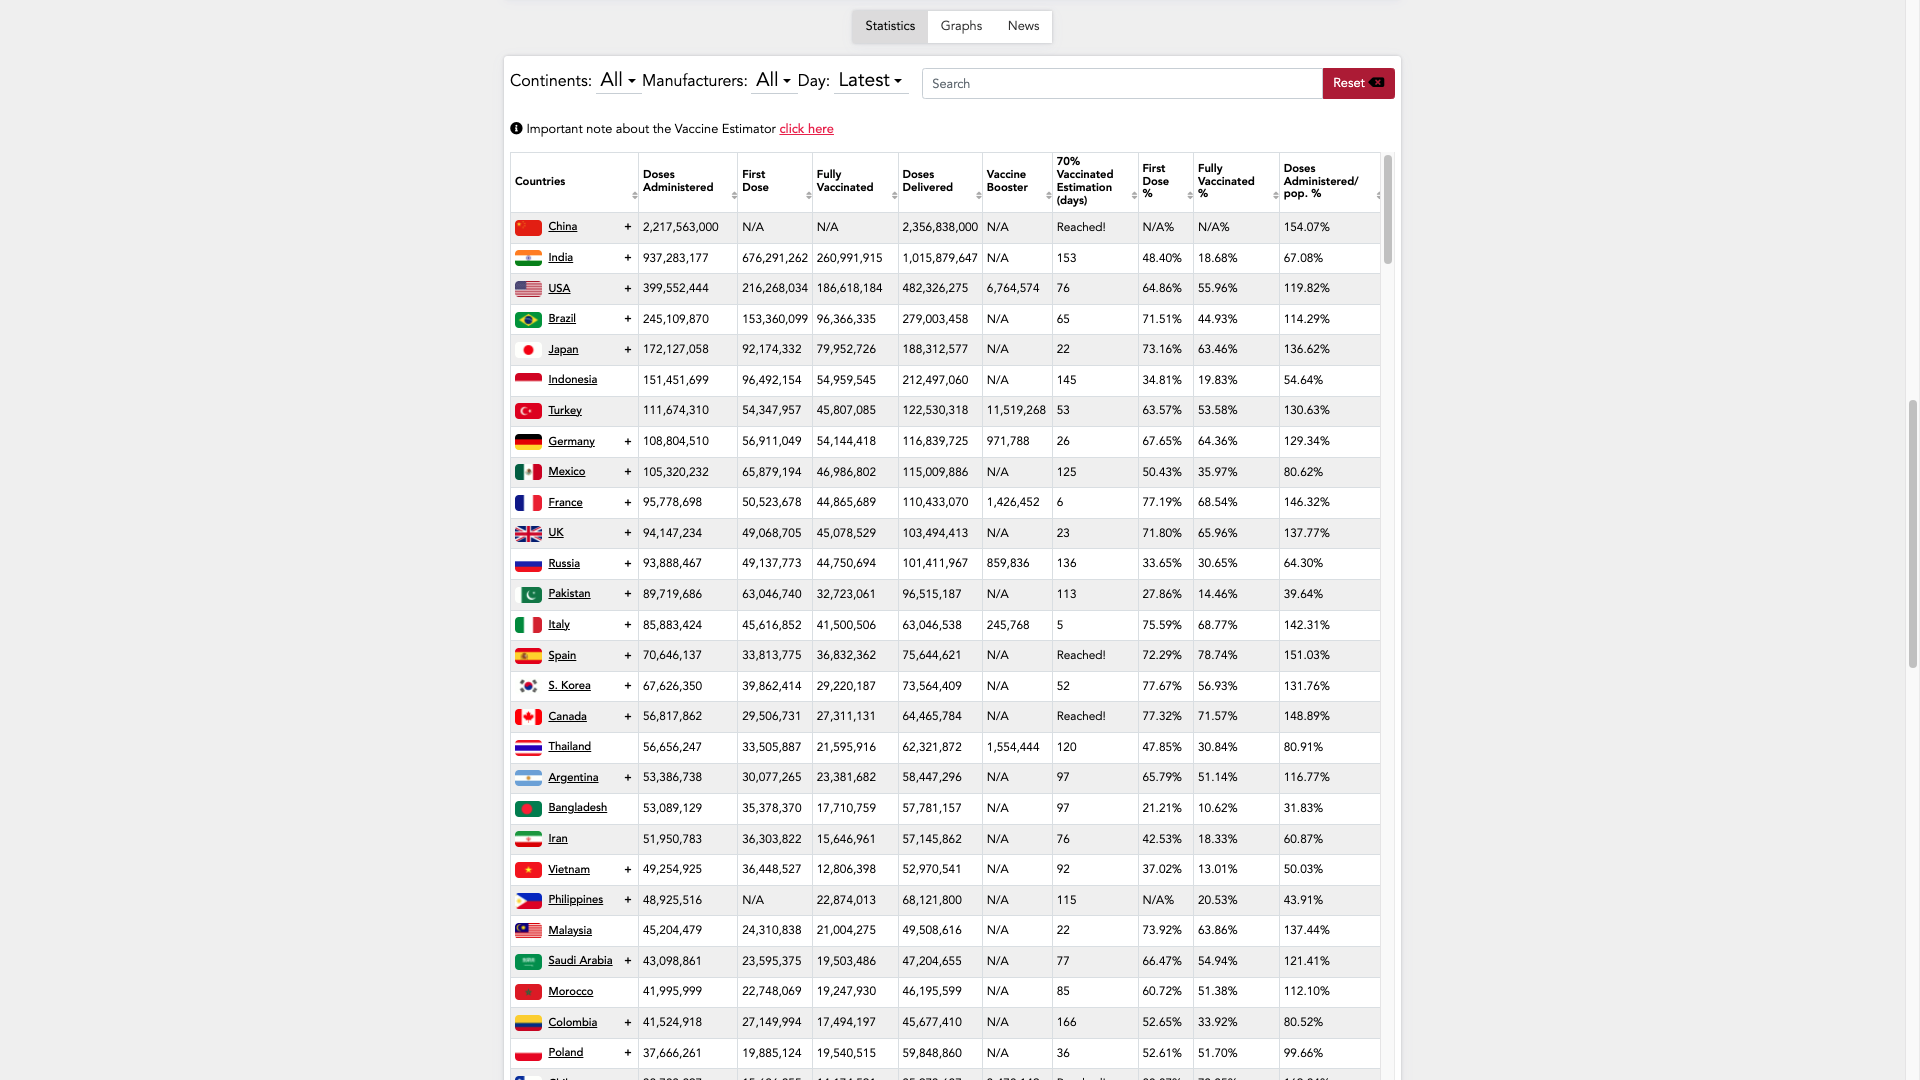
Task: Click the Saudi Arabia flag icon
Action: 528,962
